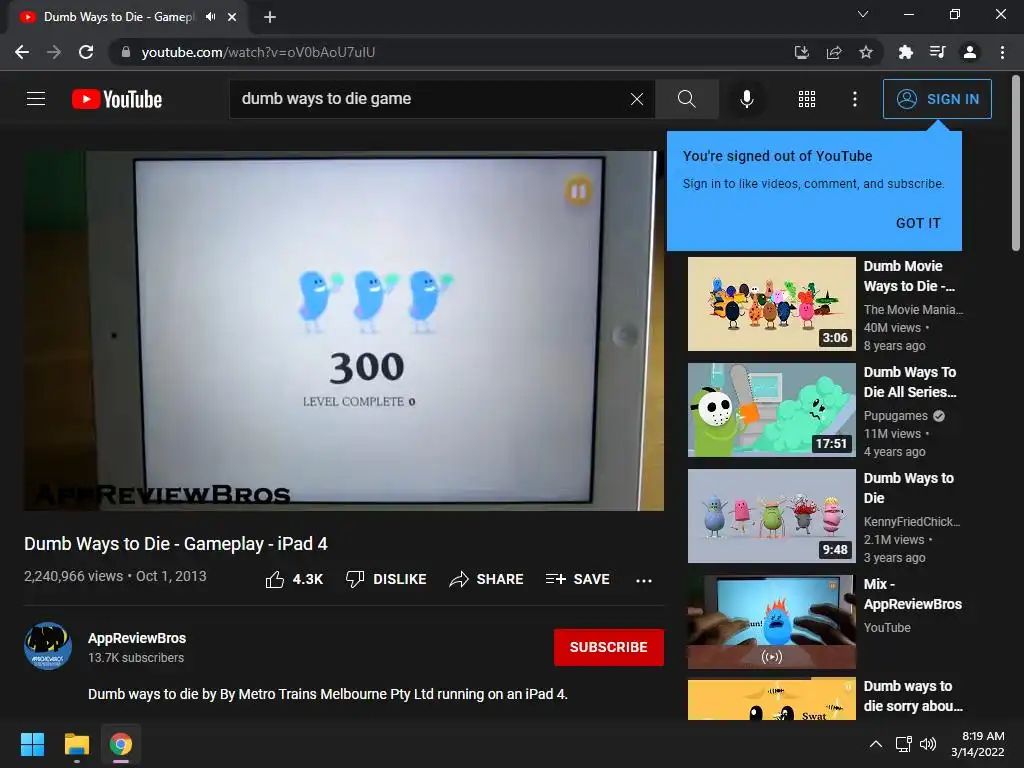The image size is (1024, 768).
Task: Open Chrome extensions puzzle icon
Action: coord(905,52)
